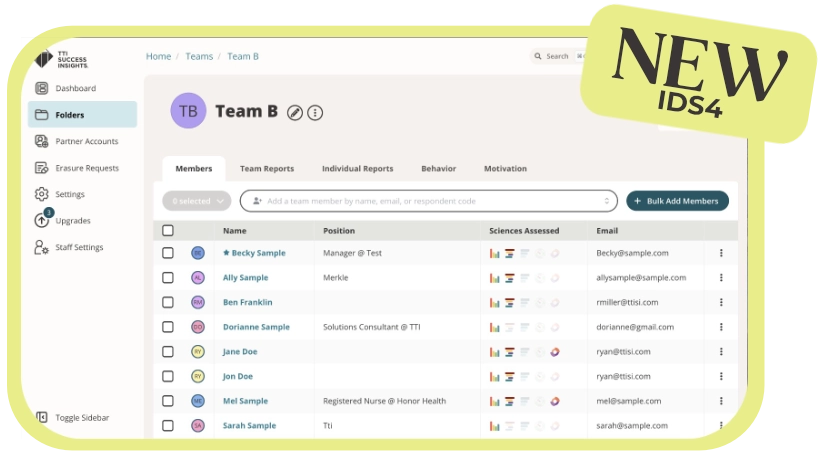Open row menu for Dorianne Sample

point(721,327)
